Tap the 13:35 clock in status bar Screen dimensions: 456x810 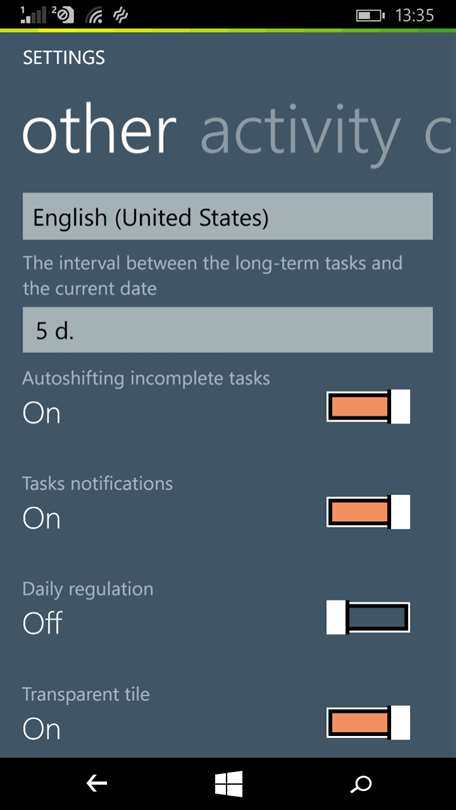tap(415, 15)
